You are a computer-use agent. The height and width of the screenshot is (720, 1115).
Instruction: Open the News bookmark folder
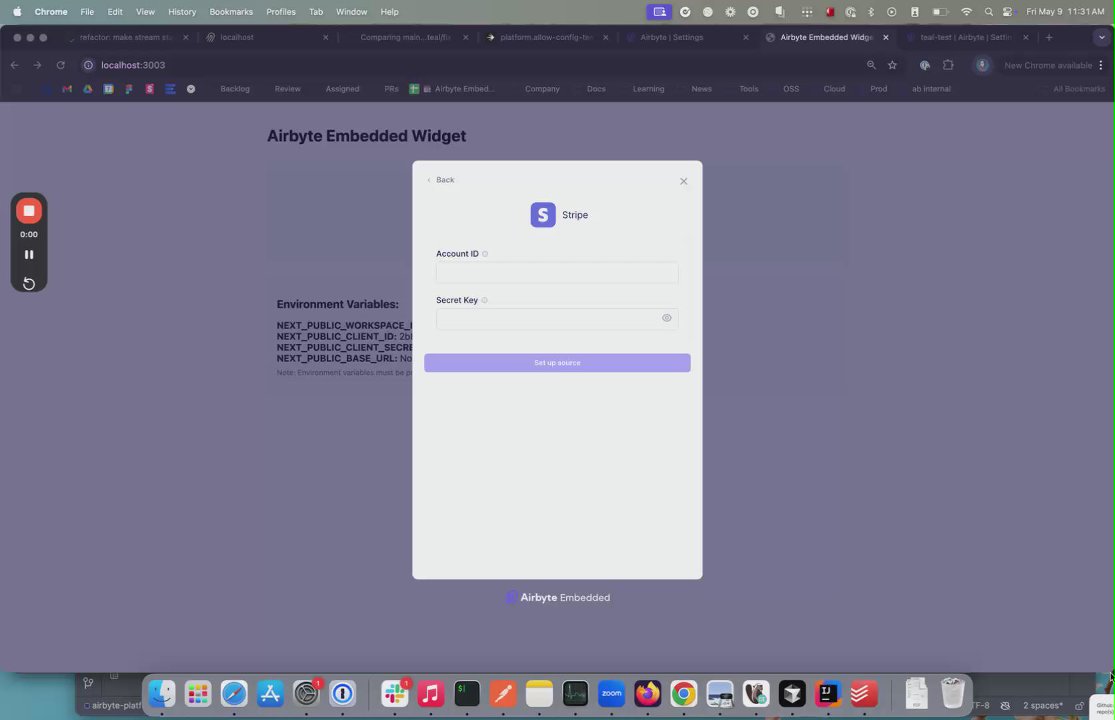pos(701,89)
